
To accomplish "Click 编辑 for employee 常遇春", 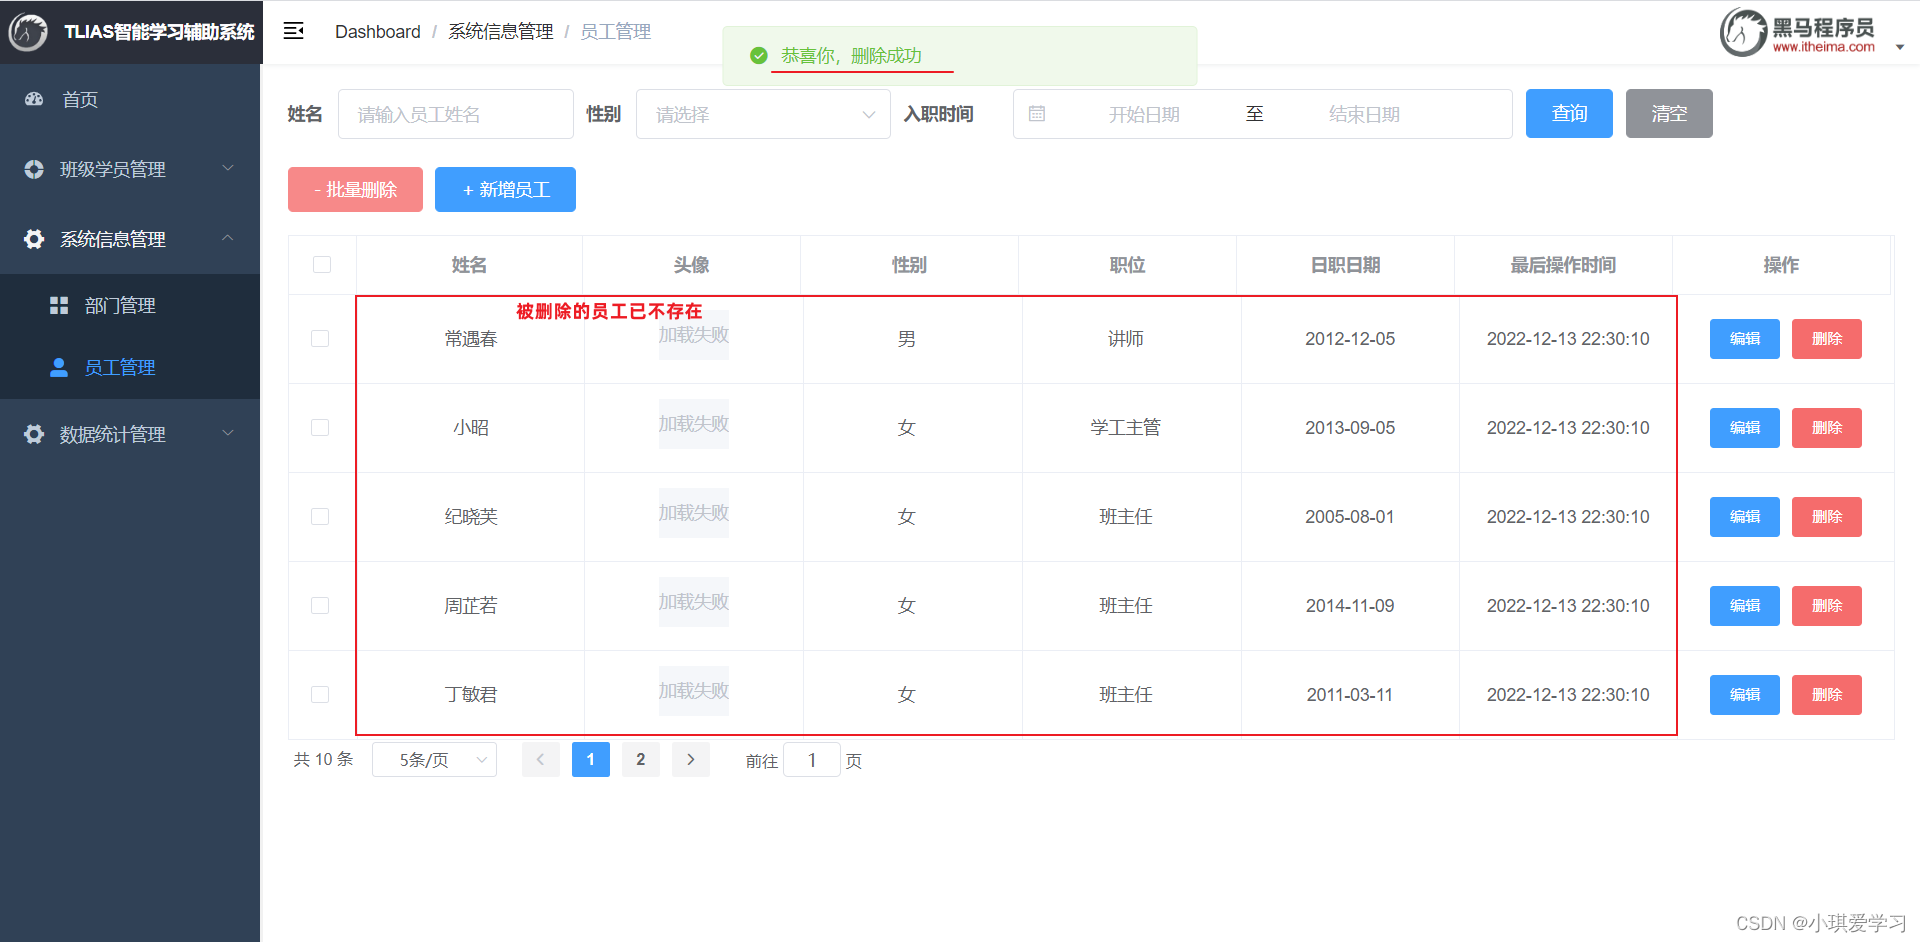I will (1745, 339).
